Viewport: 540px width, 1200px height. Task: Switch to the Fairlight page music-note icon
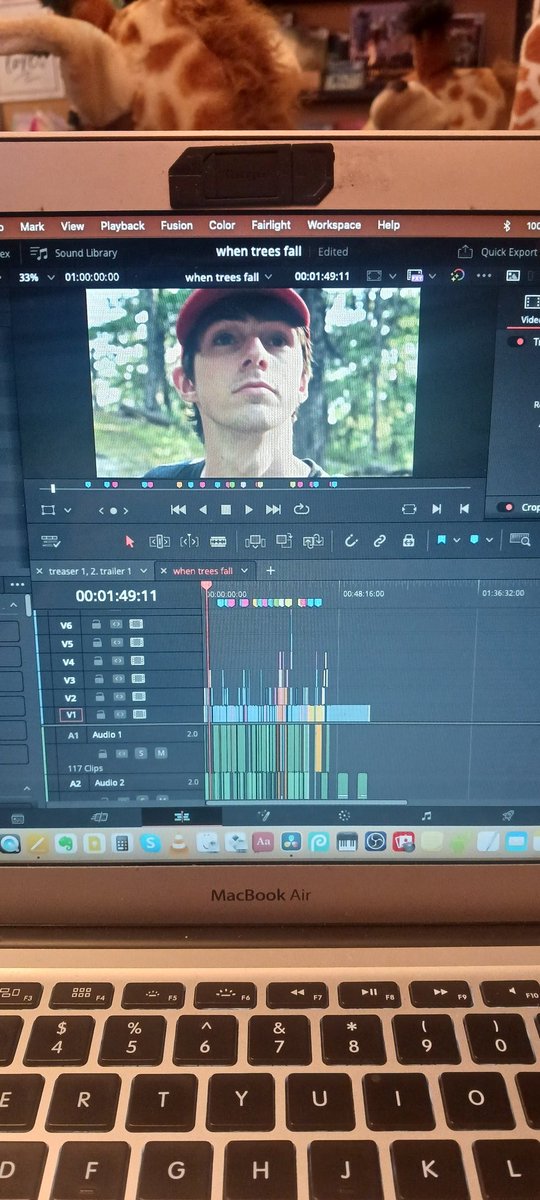tap(427, 816)
